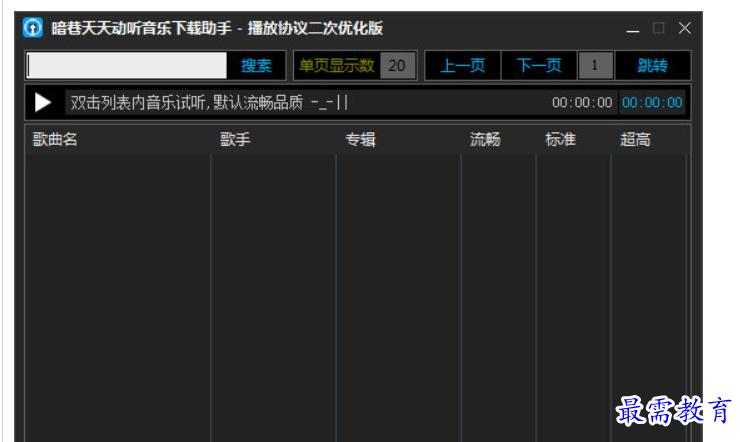Edit the per-page count field showing 20
The height and width of the screenshot is (442, 740).
[397, 65]
